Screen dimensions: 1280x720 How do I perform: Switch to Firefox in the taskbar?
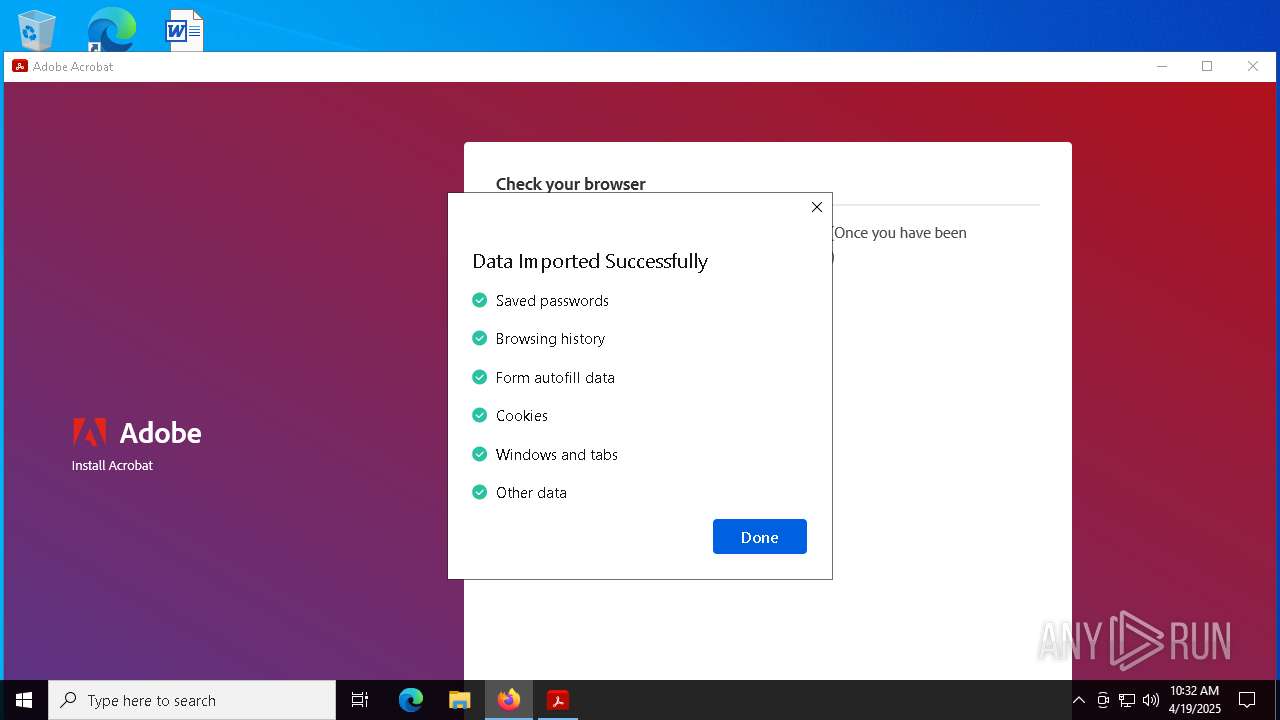509,700
